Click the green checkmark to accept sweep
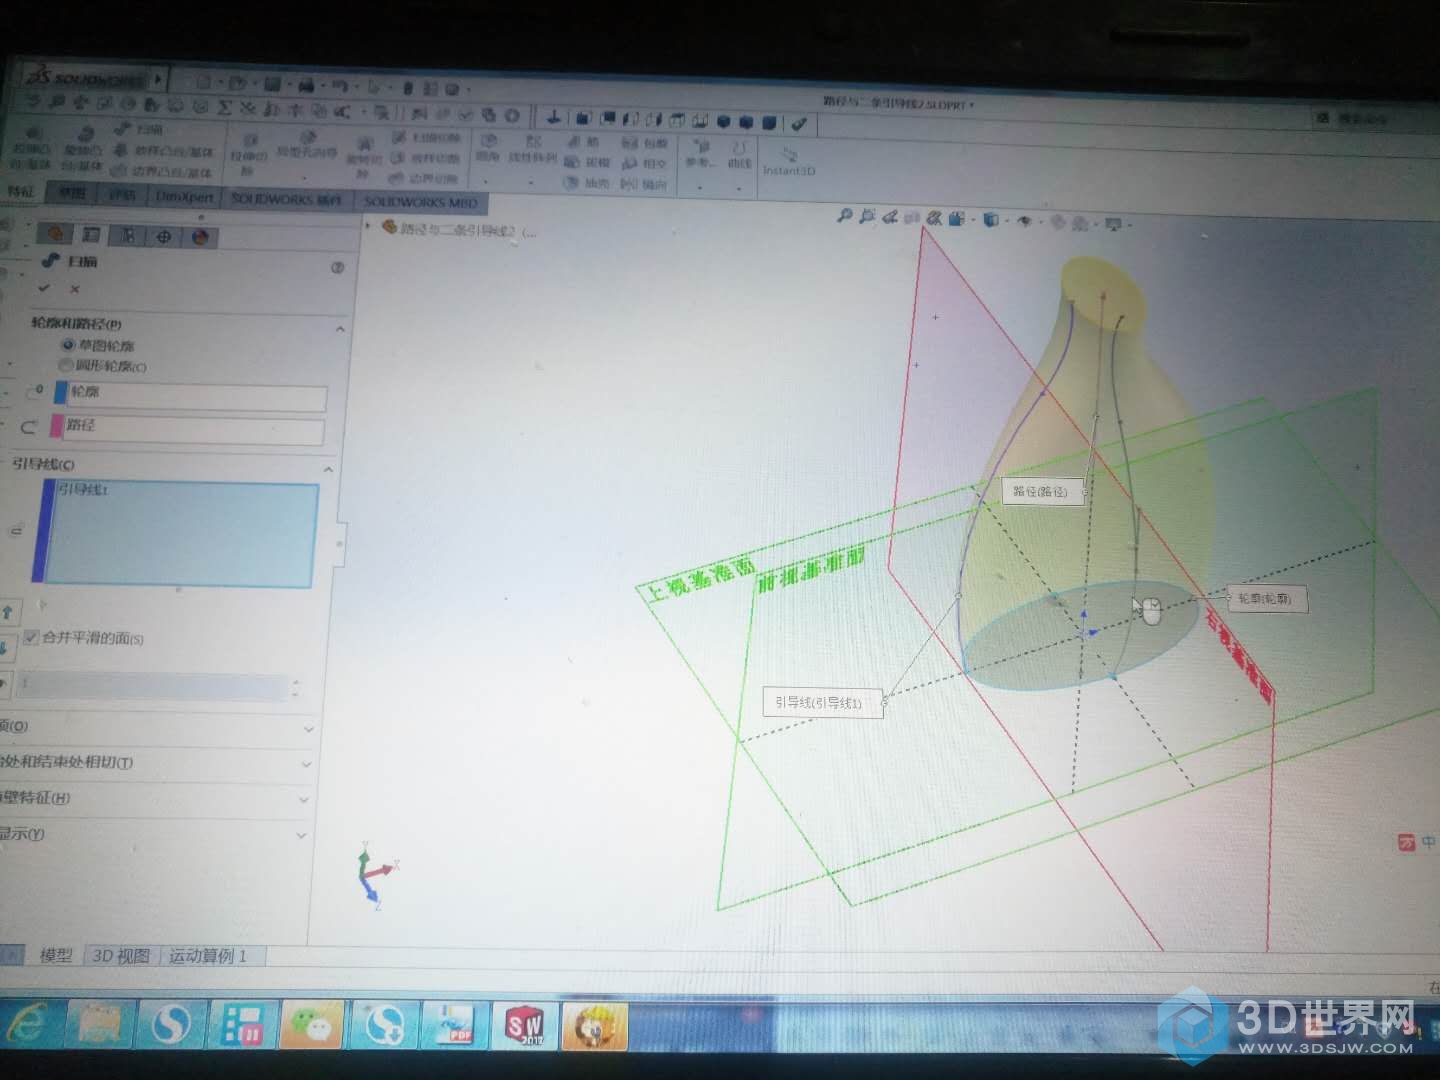This screenshot has height=1080, width=1440. tap(43, 288)
